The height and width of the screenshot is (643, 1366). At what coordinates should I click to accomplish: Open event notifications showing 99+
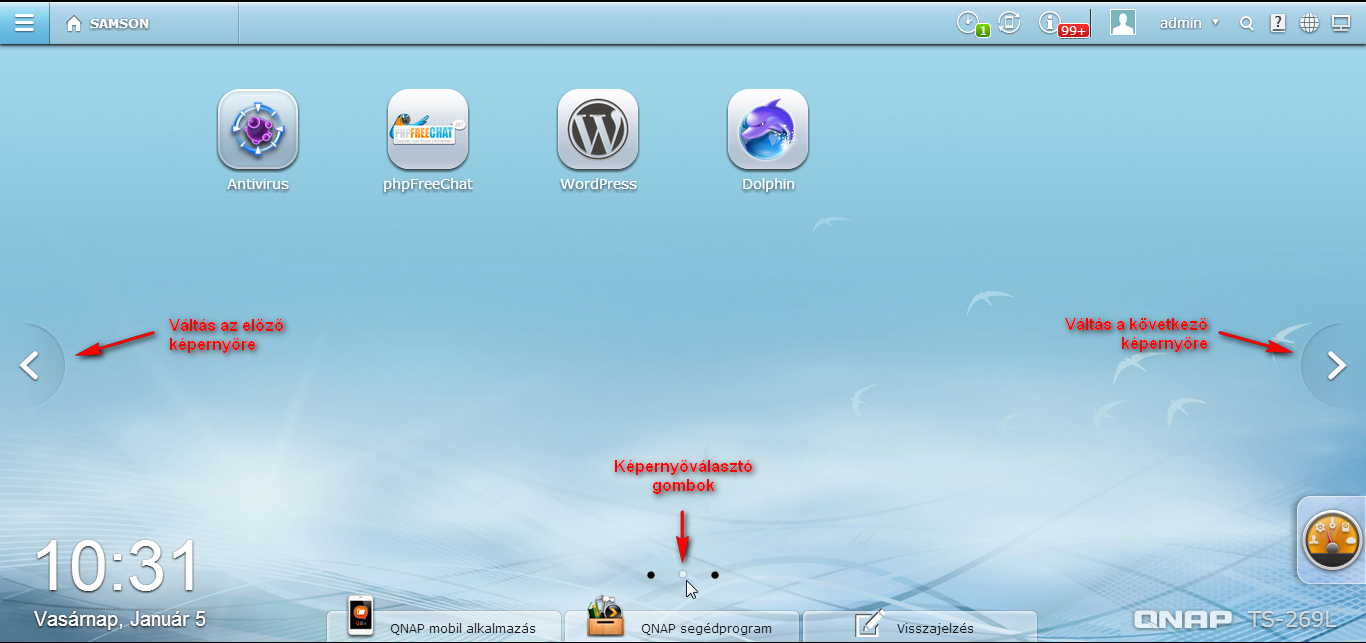pos(1050,23)
